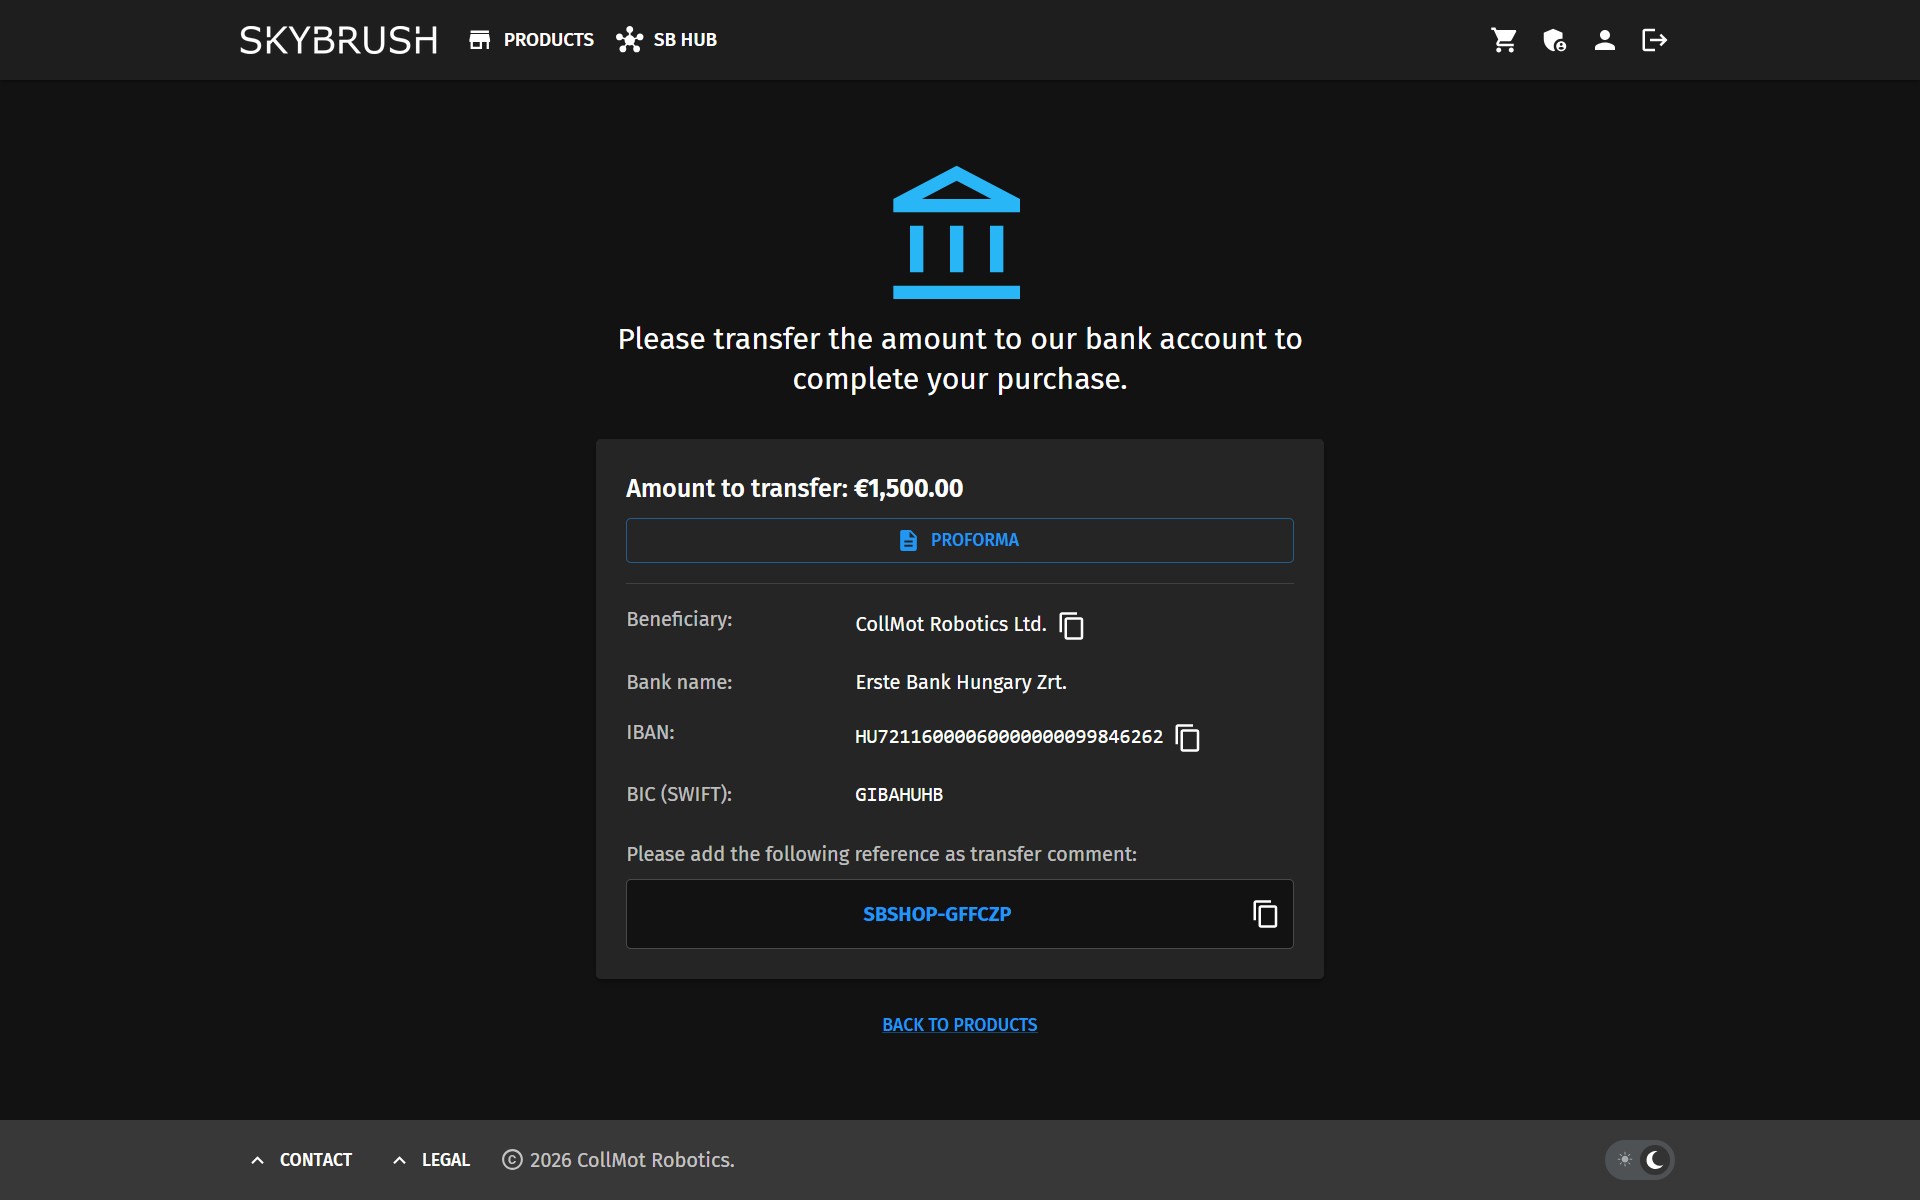This screenshot has width=1920, height=1200.
Task: Click the blue bank building icon
Action: click(956, 232)
